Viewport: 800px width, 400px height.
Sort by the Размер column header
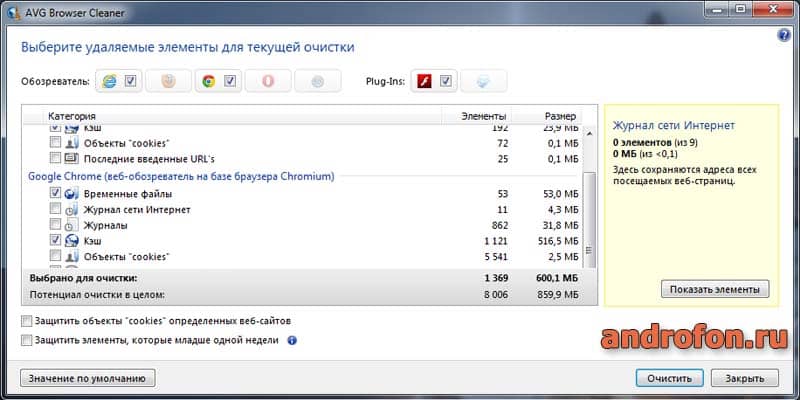click(x=547, y=116)
